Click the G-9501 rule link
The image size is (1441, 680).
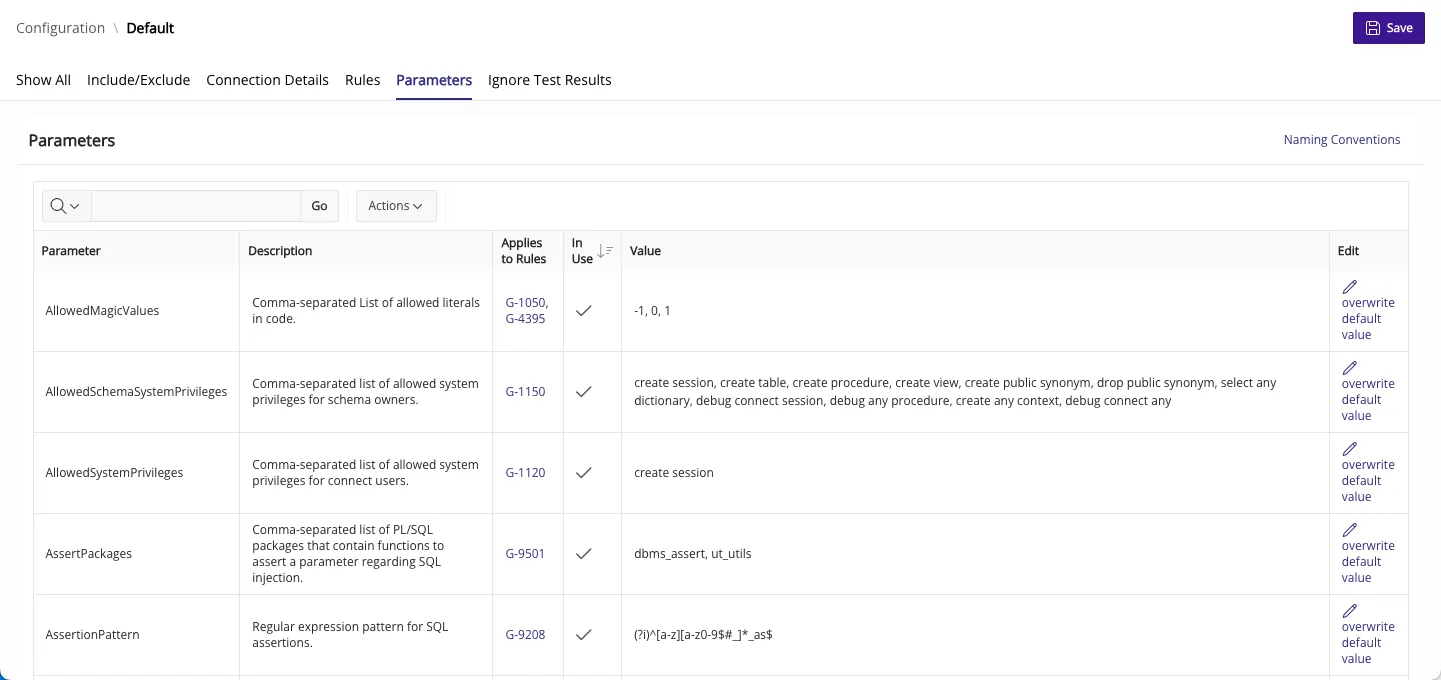(x=525, y=554)
